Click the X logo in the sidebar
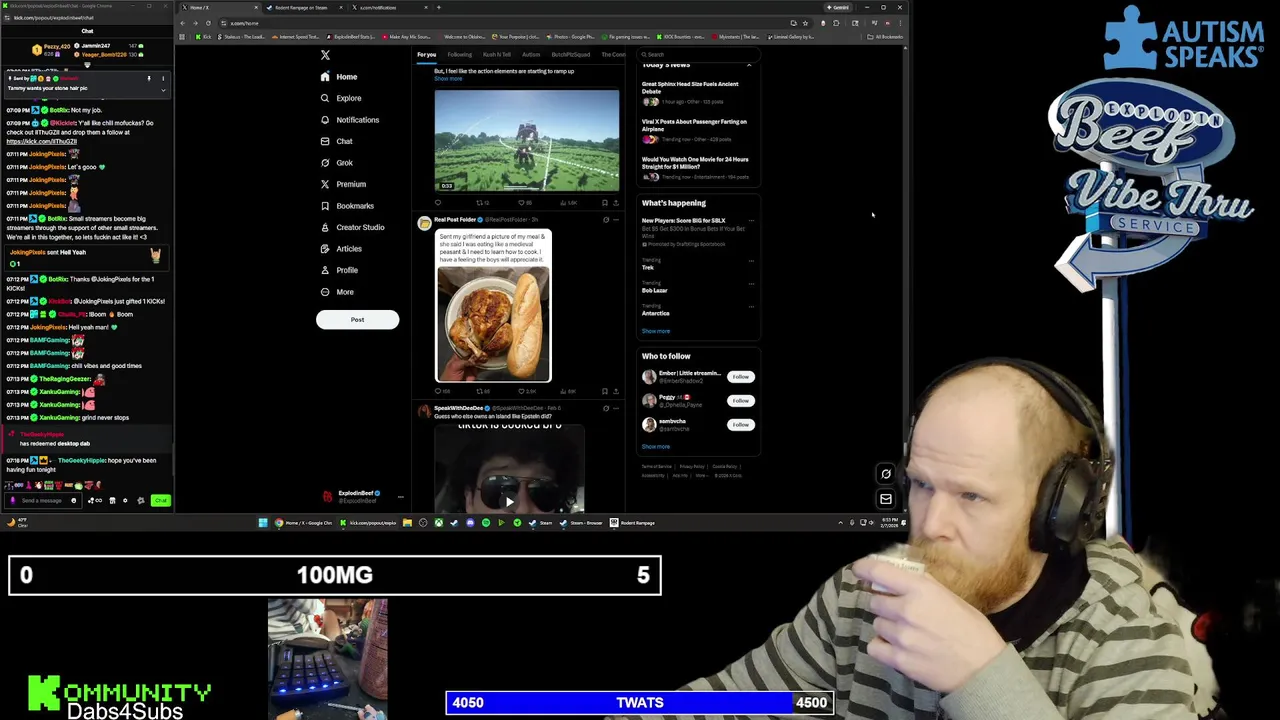1280x720 pixels. (325, 55)
